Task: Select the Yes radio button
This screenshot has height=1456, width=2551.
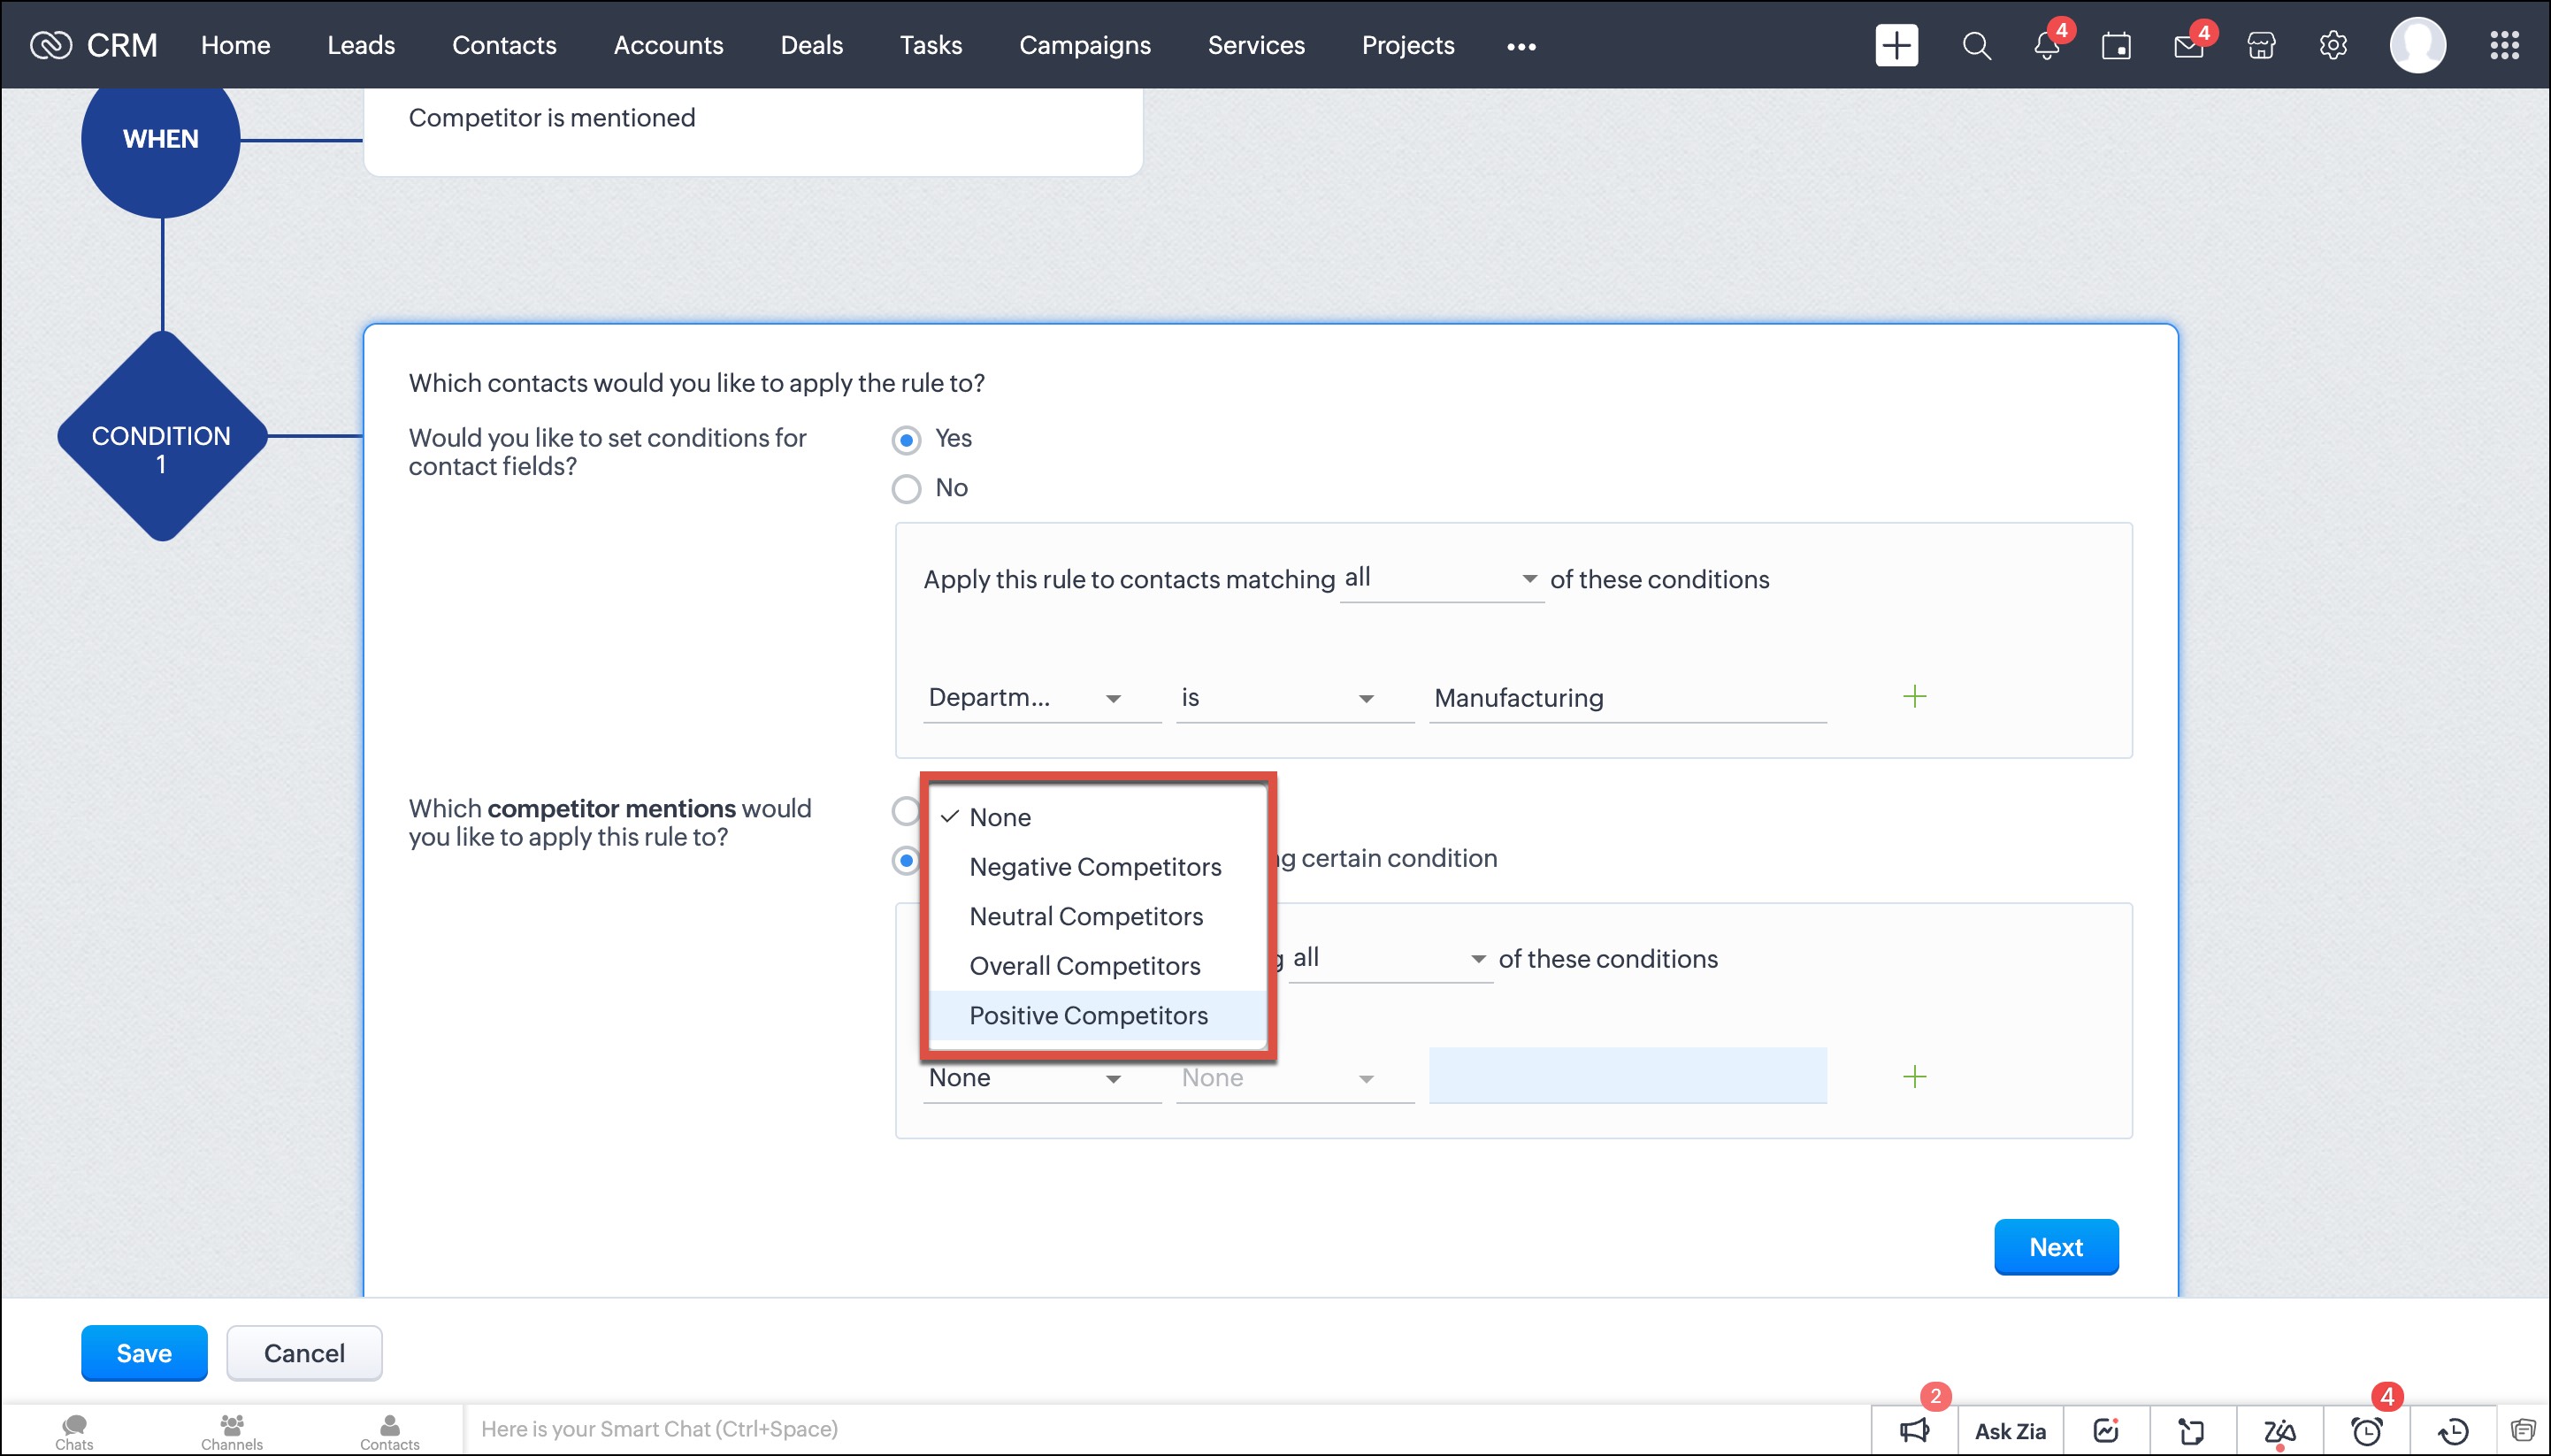Action: pyautogui.click(x=906, y=440)
